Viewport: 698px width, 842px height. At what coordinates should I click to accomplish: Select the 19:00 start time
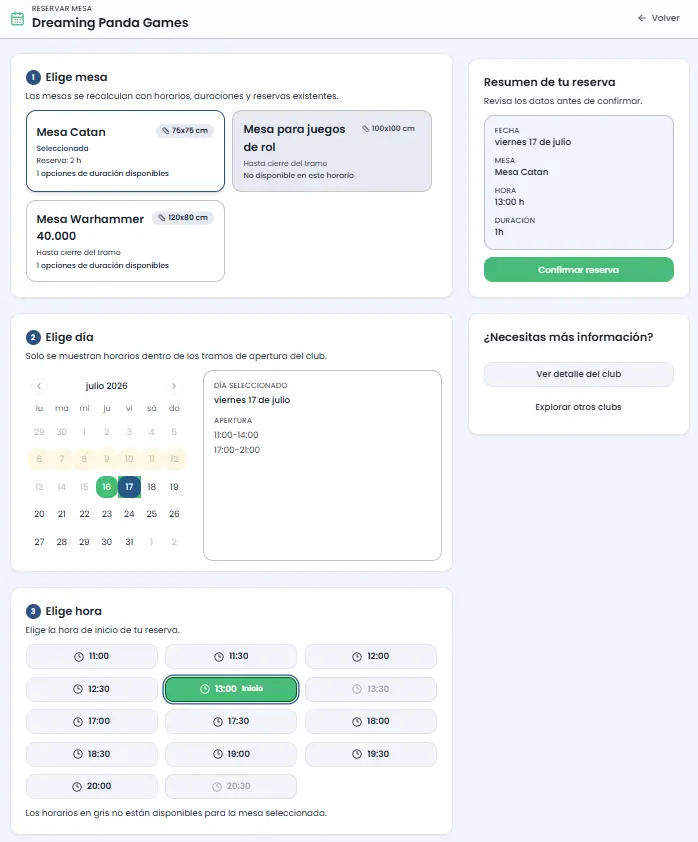point(231,754)
